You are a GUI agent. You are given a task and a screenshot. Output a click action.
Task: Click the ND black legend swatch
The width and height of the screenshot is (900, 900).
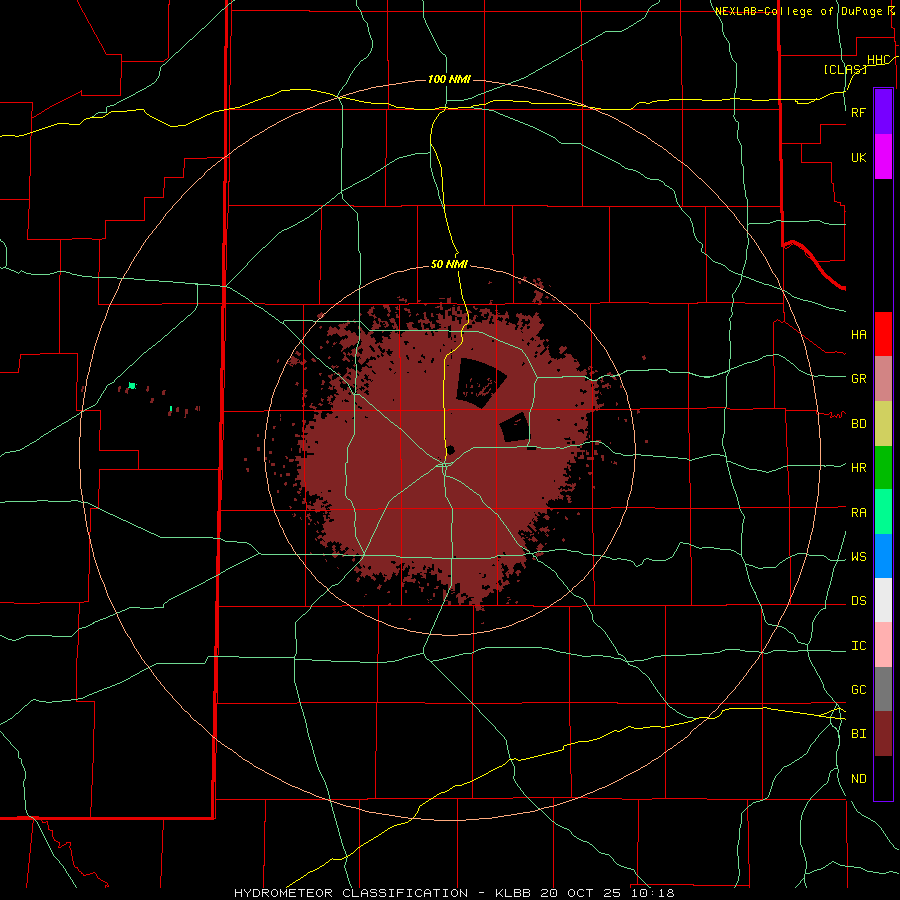(883, 778)
